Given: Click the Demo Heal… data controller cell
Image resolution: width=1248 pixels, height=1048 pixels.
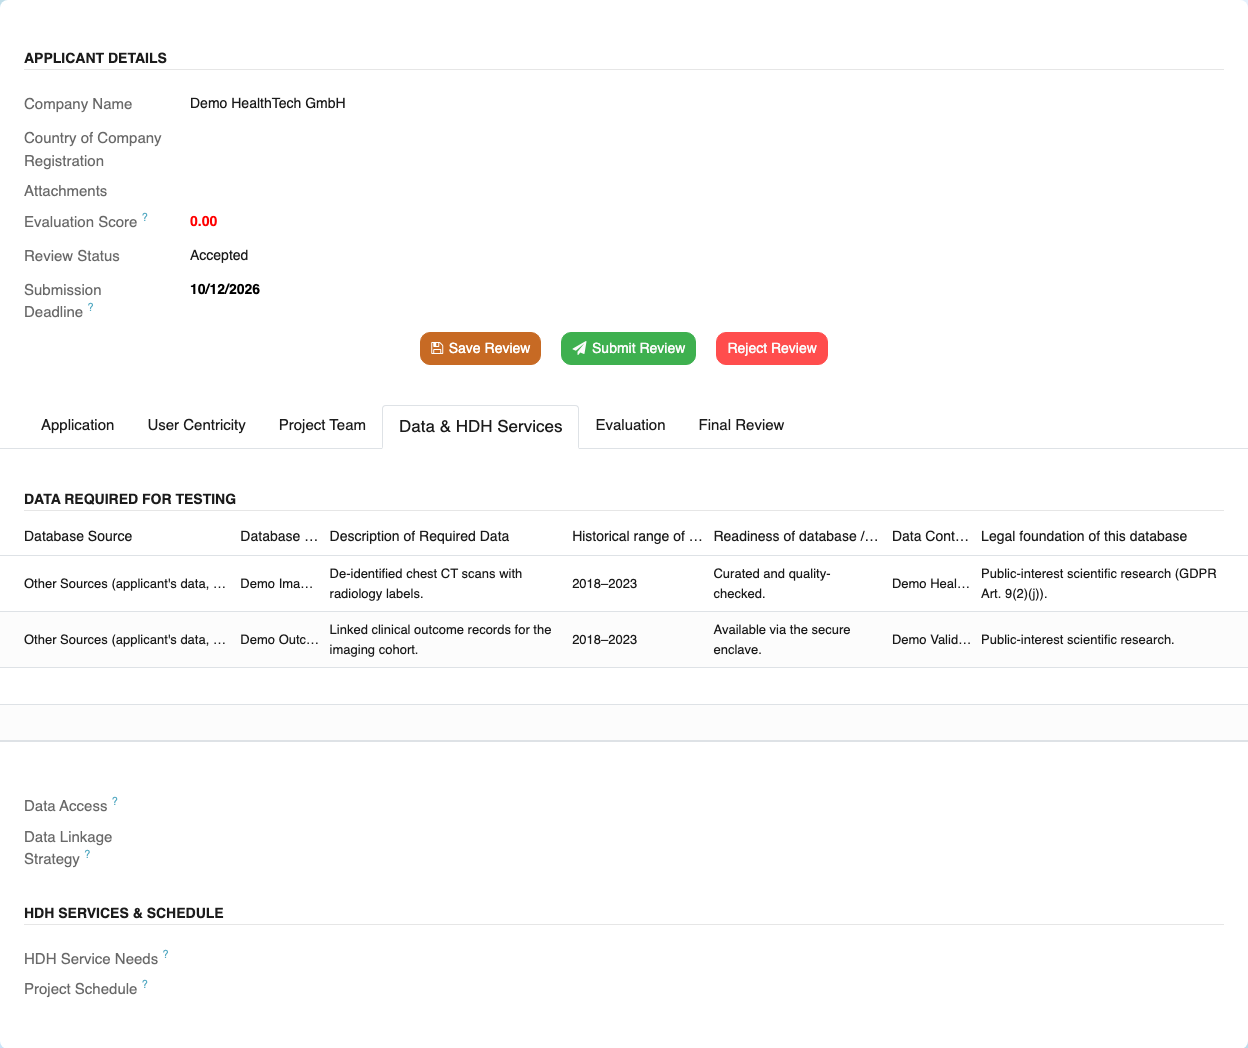Looking at the screenshot, I should coord(930,583).
